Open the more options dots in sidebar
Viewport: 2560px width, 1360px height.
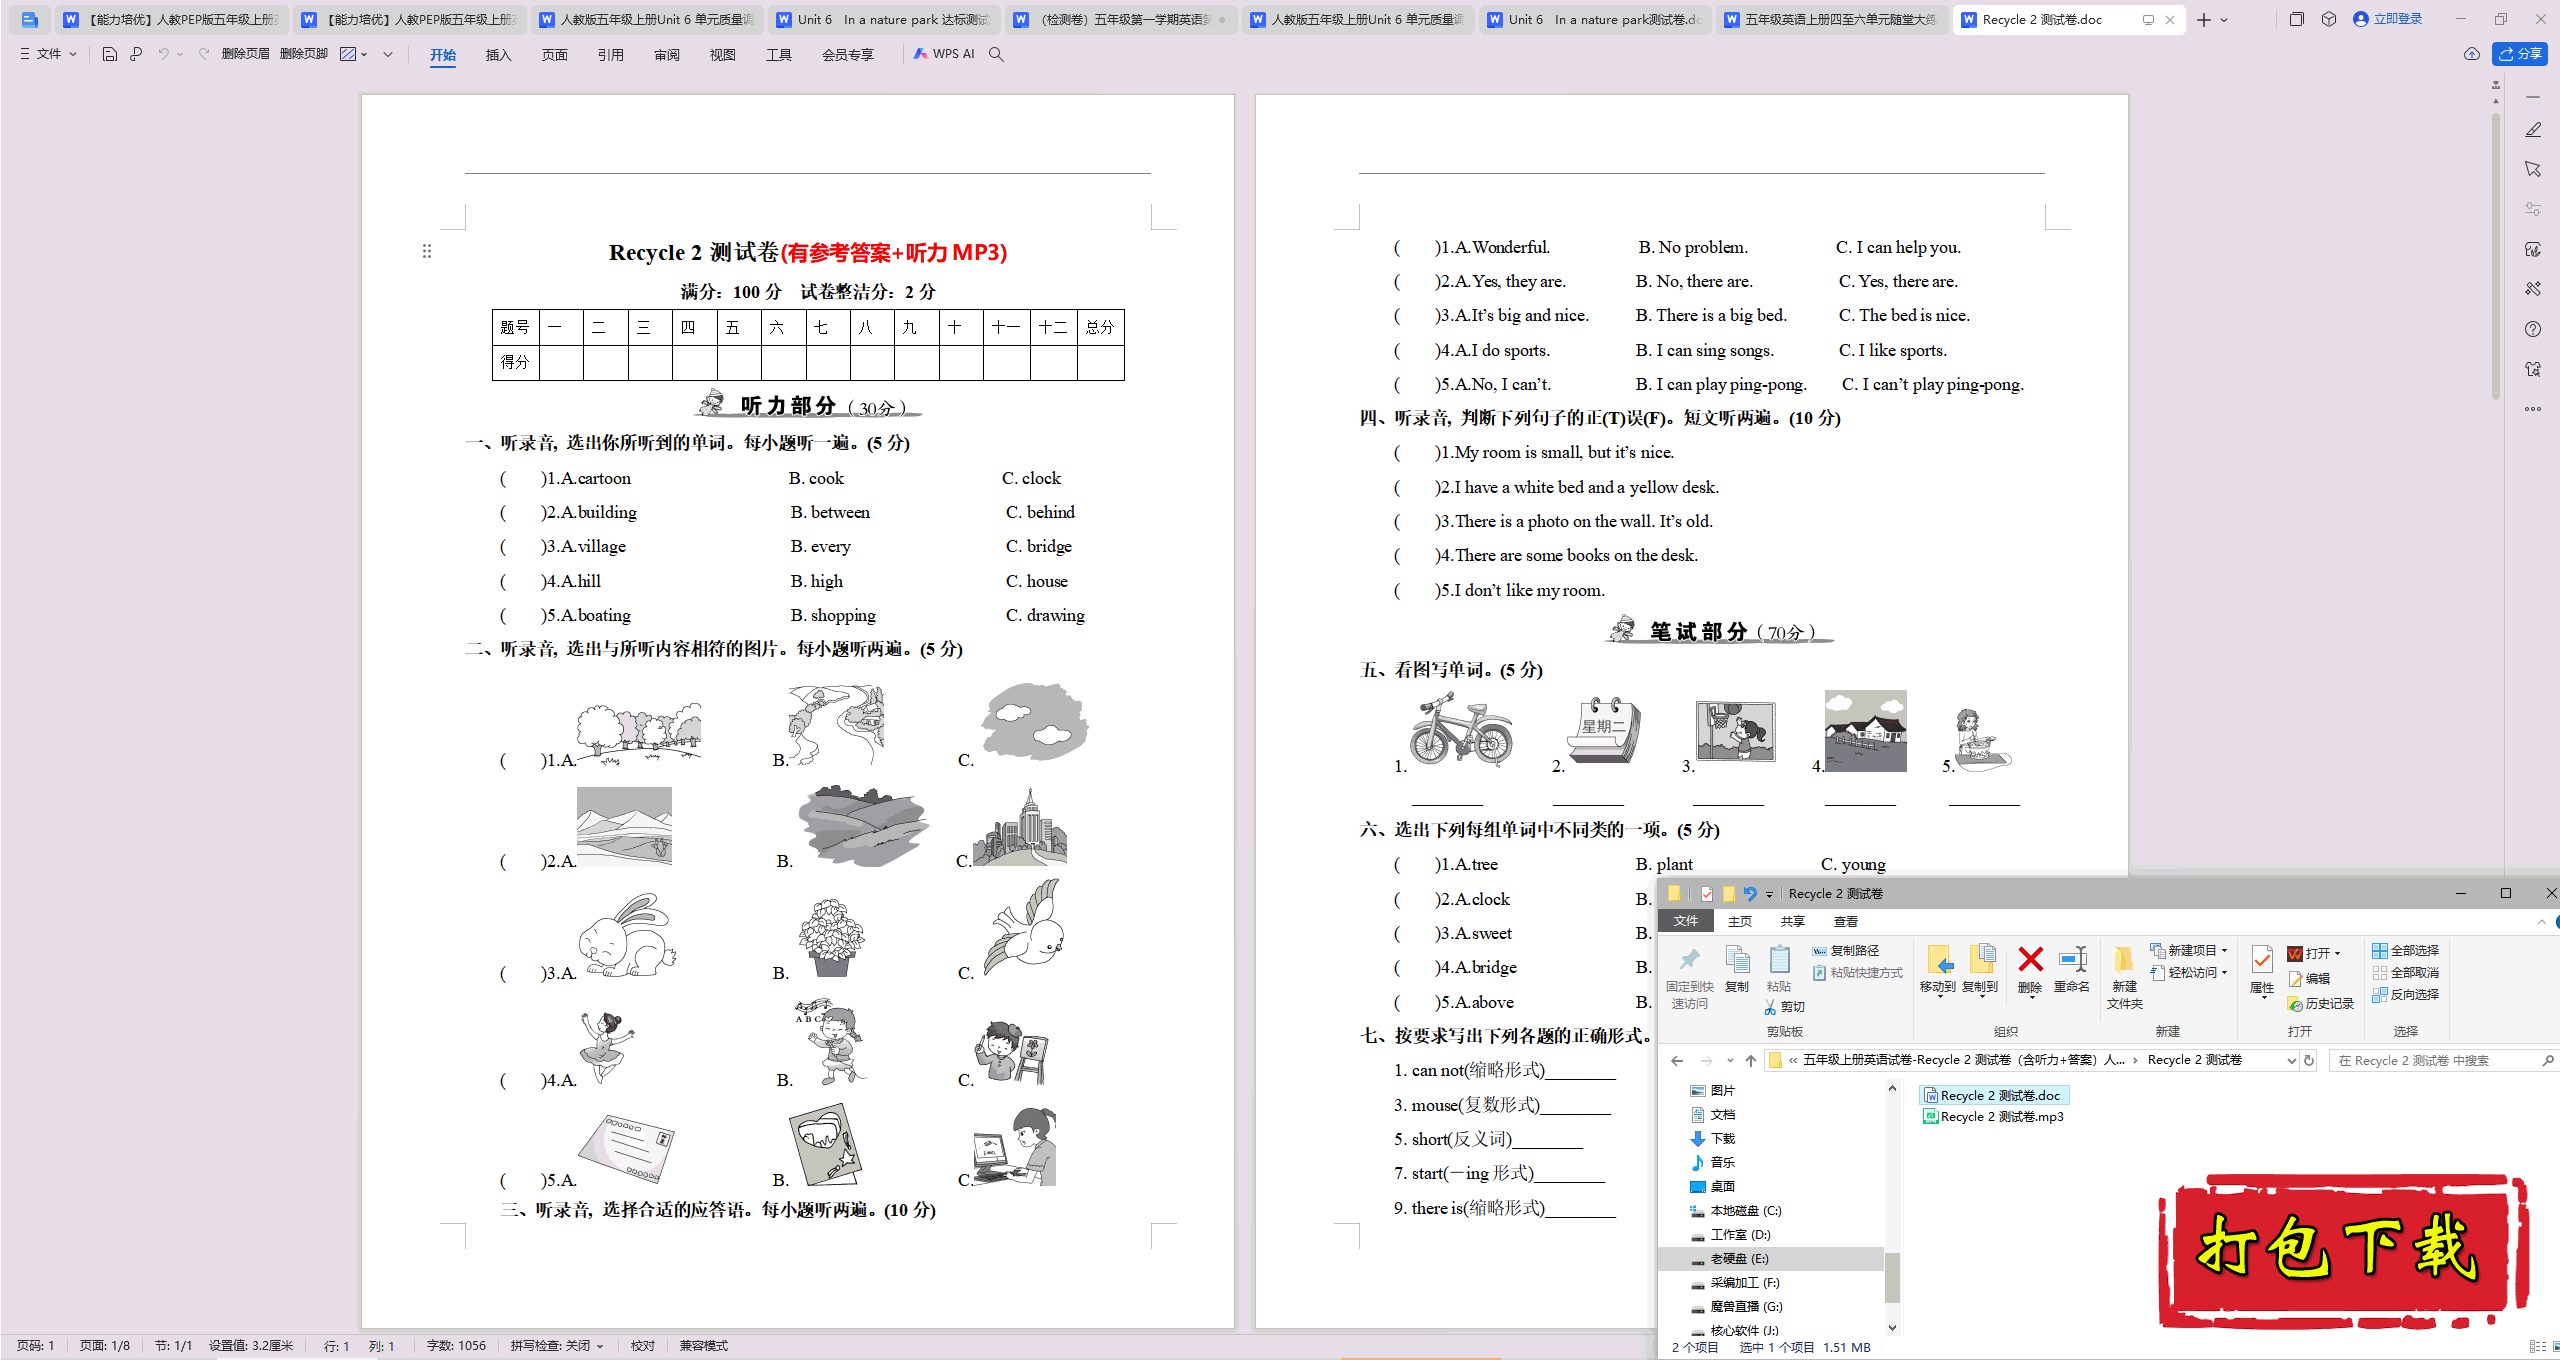pyautogui.click(x=2533, y=408)
